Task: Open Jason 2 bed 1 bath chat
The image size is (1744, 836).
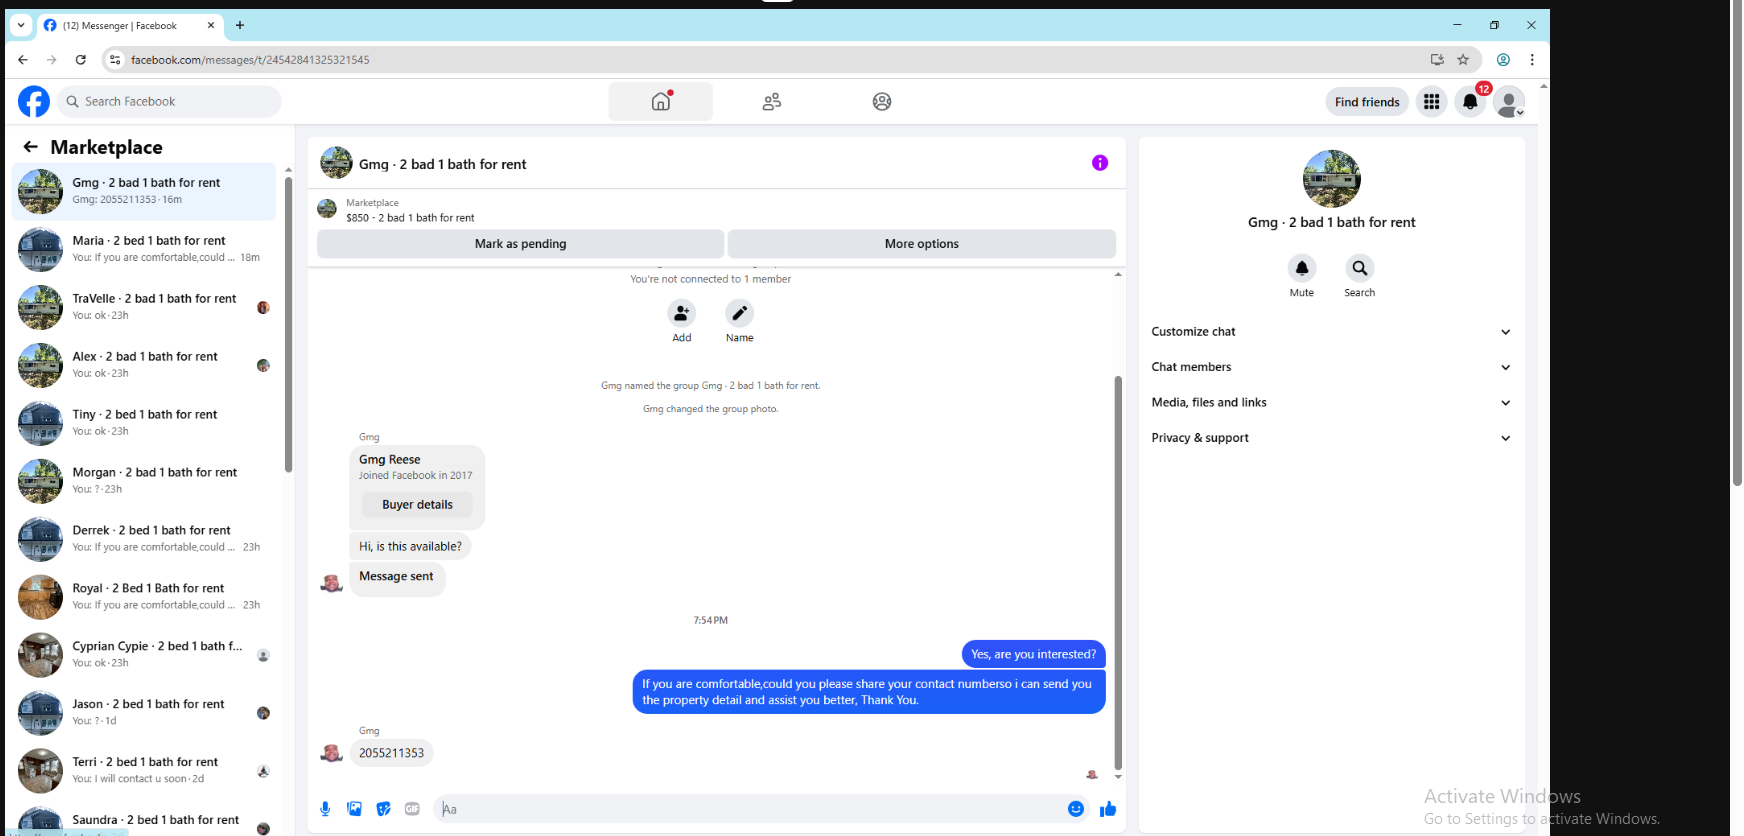Action: point(144,713)
